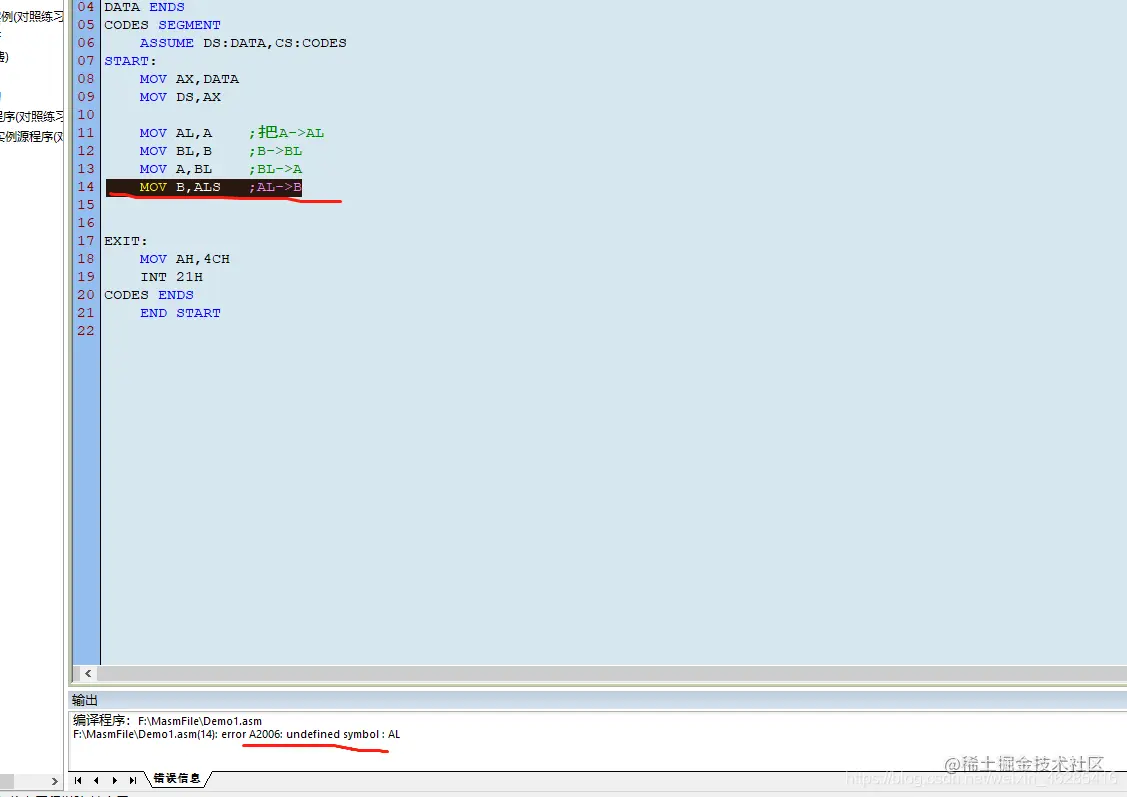
Task: Click comment ;BL->A
Action: pos(275,169)
